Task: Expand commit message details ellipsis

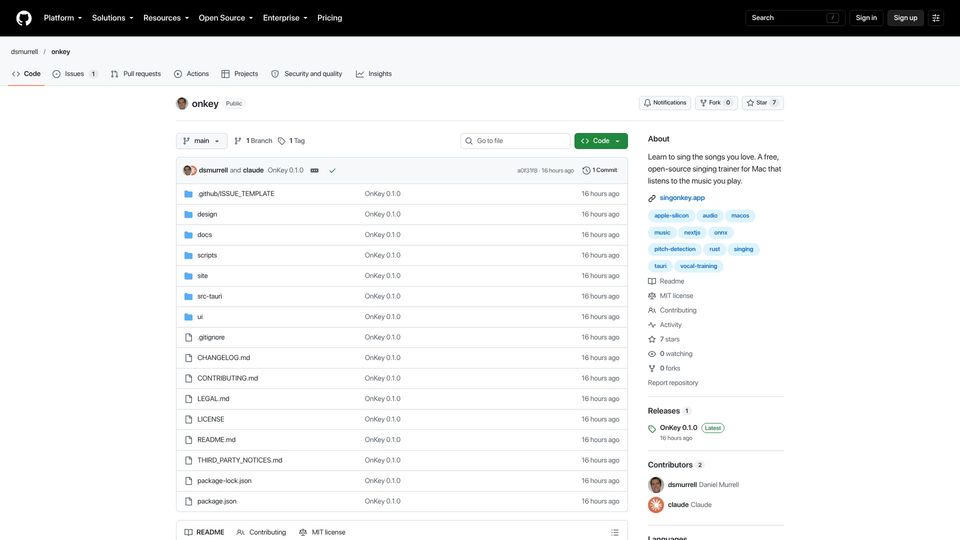Action: [x=315, y=170]
